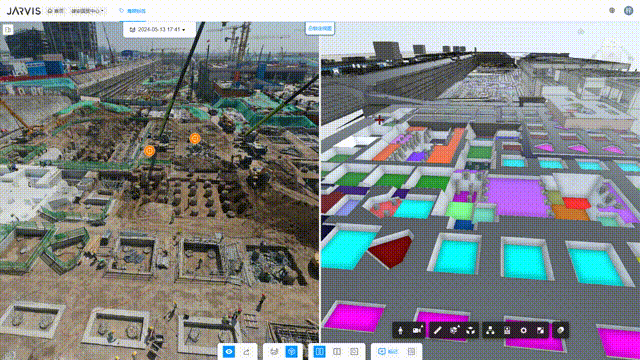Go to the home menu item beside logo
This screenshot has width=640, height=360.
tap(56, 11)
